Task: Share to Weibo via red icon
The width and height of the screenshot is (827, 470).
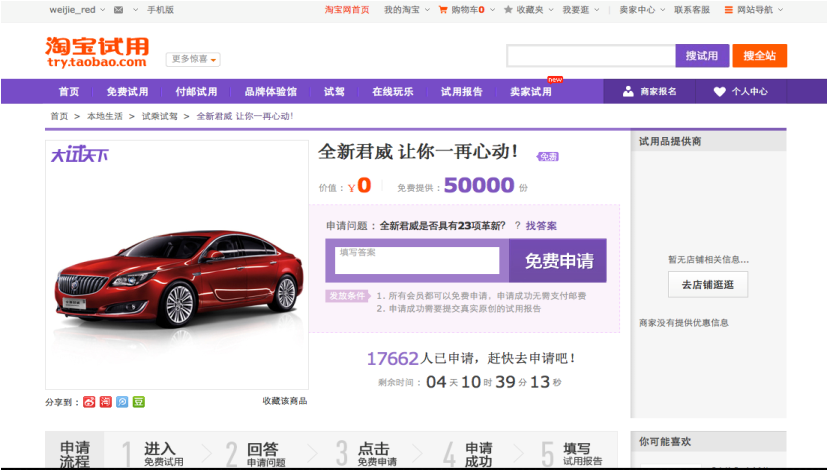Action: coord(89,402)
